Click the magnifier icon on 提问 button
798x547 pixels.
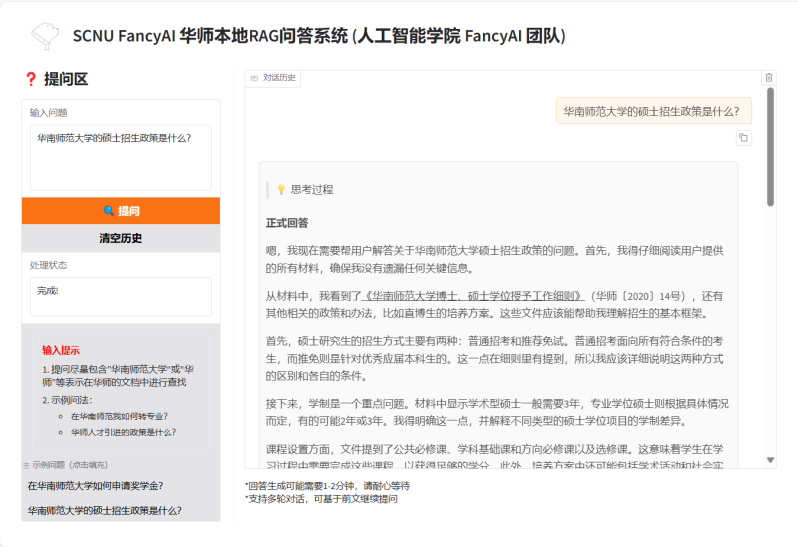[x=108, y=211]
